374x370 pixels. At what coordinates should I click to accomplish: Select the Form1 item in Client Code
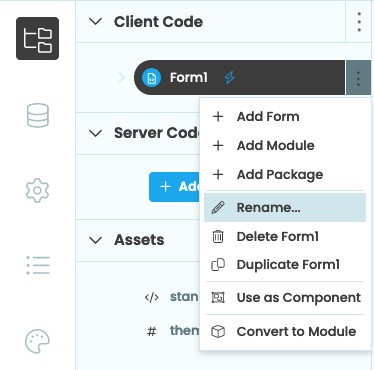click(239, 78)
